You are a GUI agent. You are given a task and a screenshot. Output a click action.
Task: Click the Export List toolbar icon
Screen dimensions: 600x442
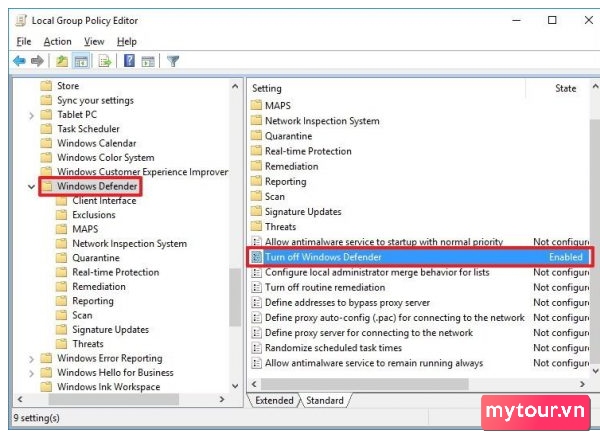coord(105,61)
